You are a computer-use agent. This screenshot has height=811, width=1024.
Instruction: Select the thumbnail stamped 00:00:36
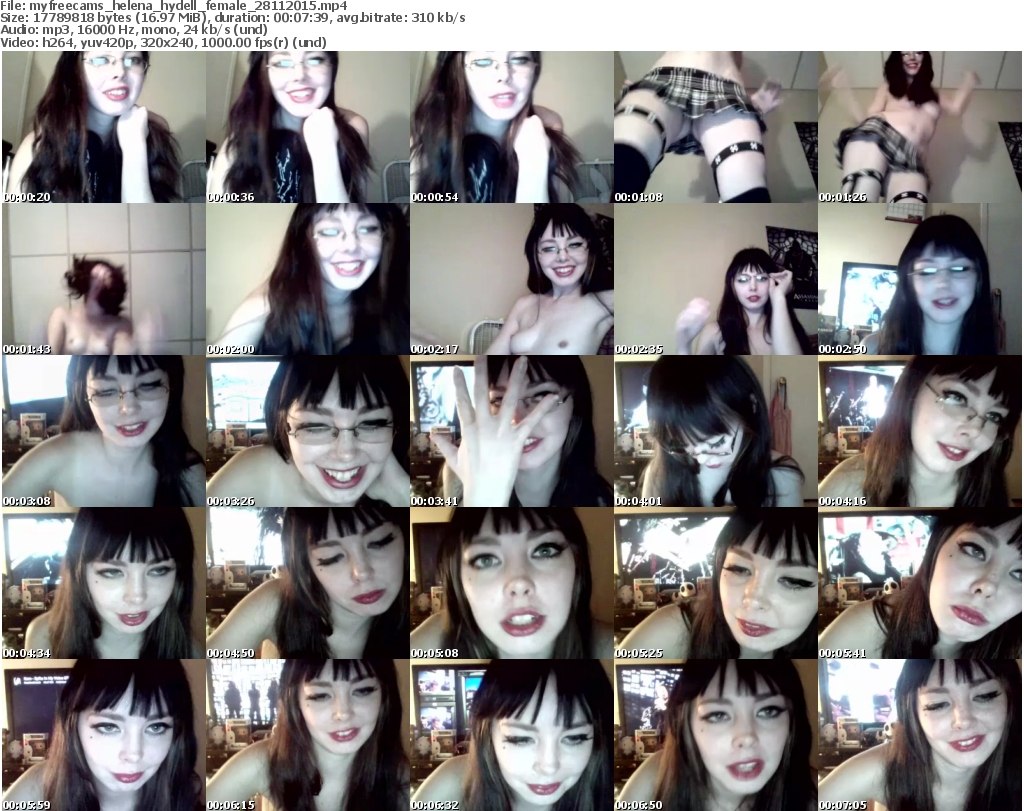308,127
